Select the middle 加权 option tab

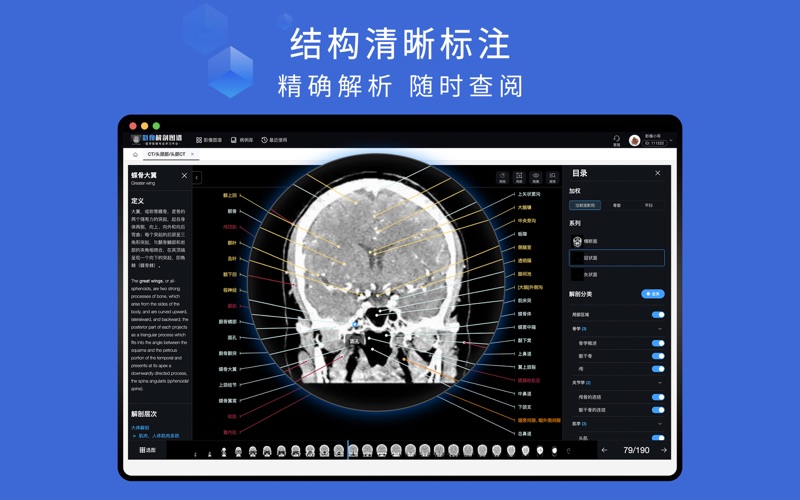(617, 205)
